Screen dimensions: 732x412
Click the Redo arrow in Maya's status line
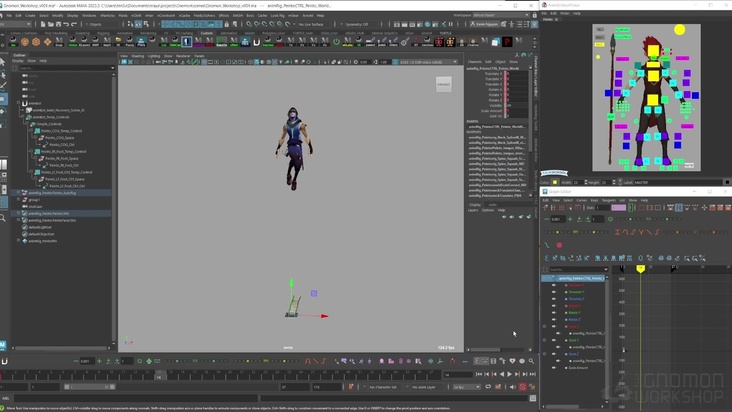[74, 24]
